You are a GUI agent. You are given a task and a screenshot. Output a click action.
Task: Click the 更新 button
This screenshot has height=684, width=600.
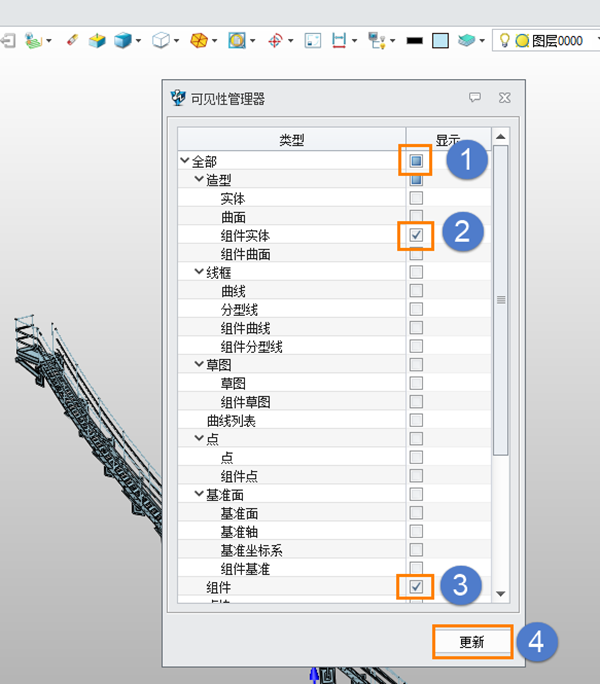[472, 642]
